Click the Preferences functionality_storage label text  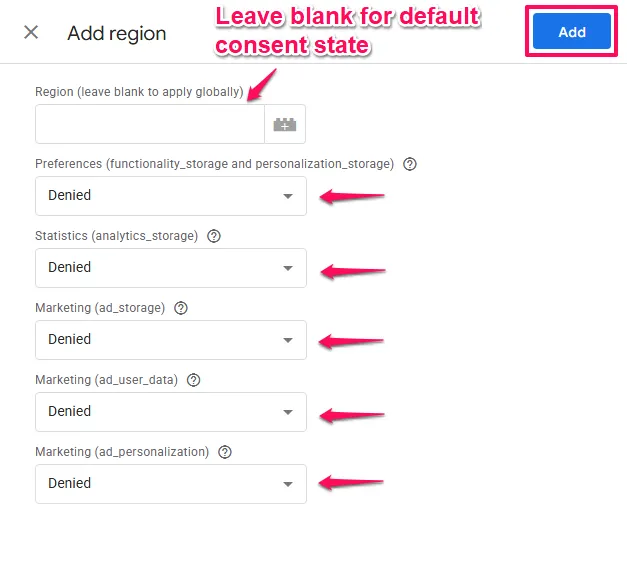click(214, 164)
